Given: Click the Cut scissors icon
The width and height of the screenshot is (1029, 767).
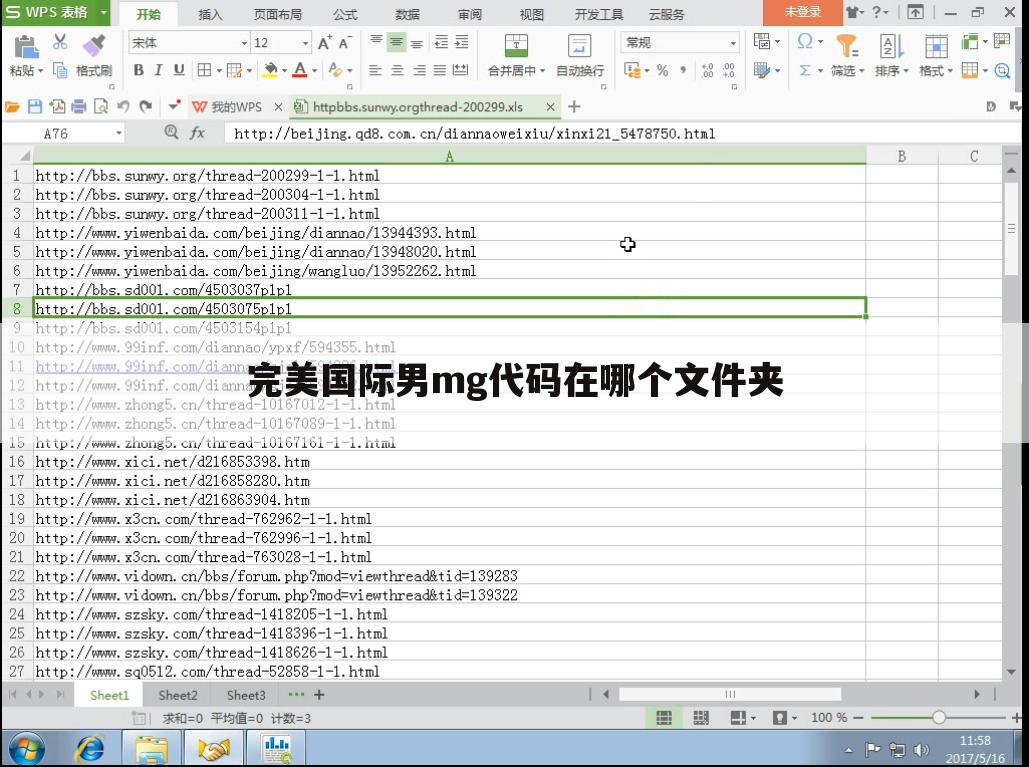Looking at the screenshot, I should pos(60,42).
